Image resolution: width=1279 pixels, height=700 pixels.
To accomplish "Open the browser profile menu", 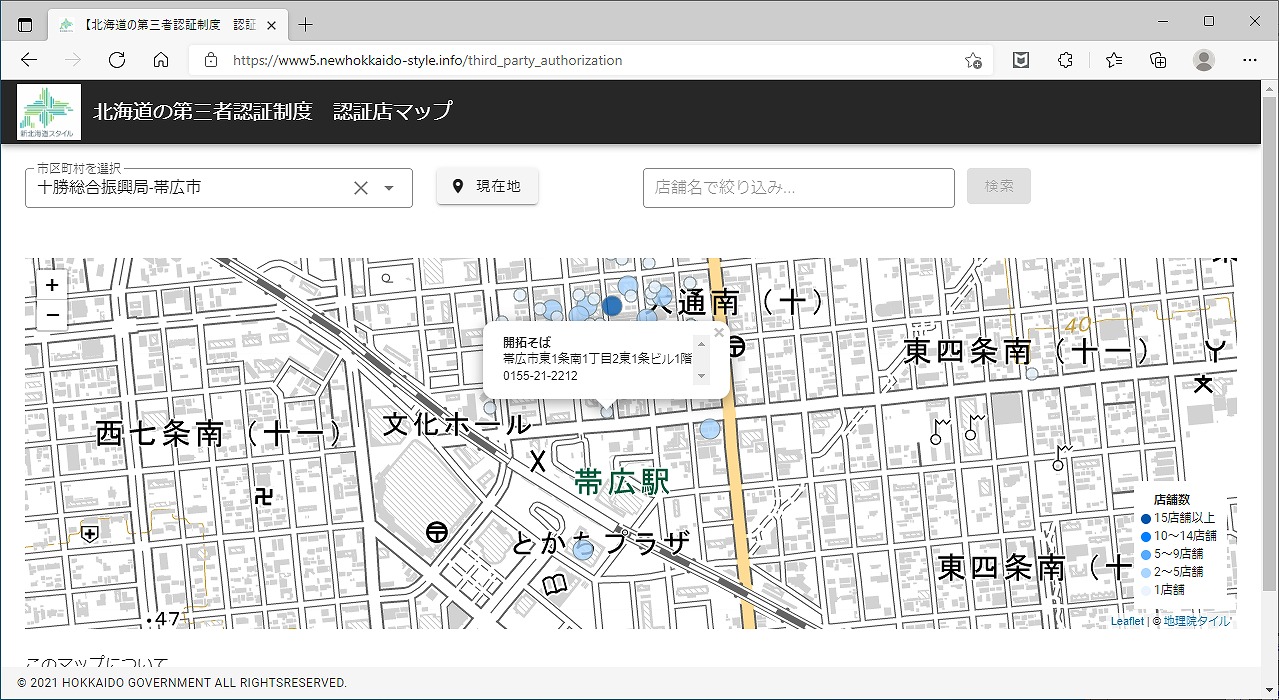I will coord(1204,60).
